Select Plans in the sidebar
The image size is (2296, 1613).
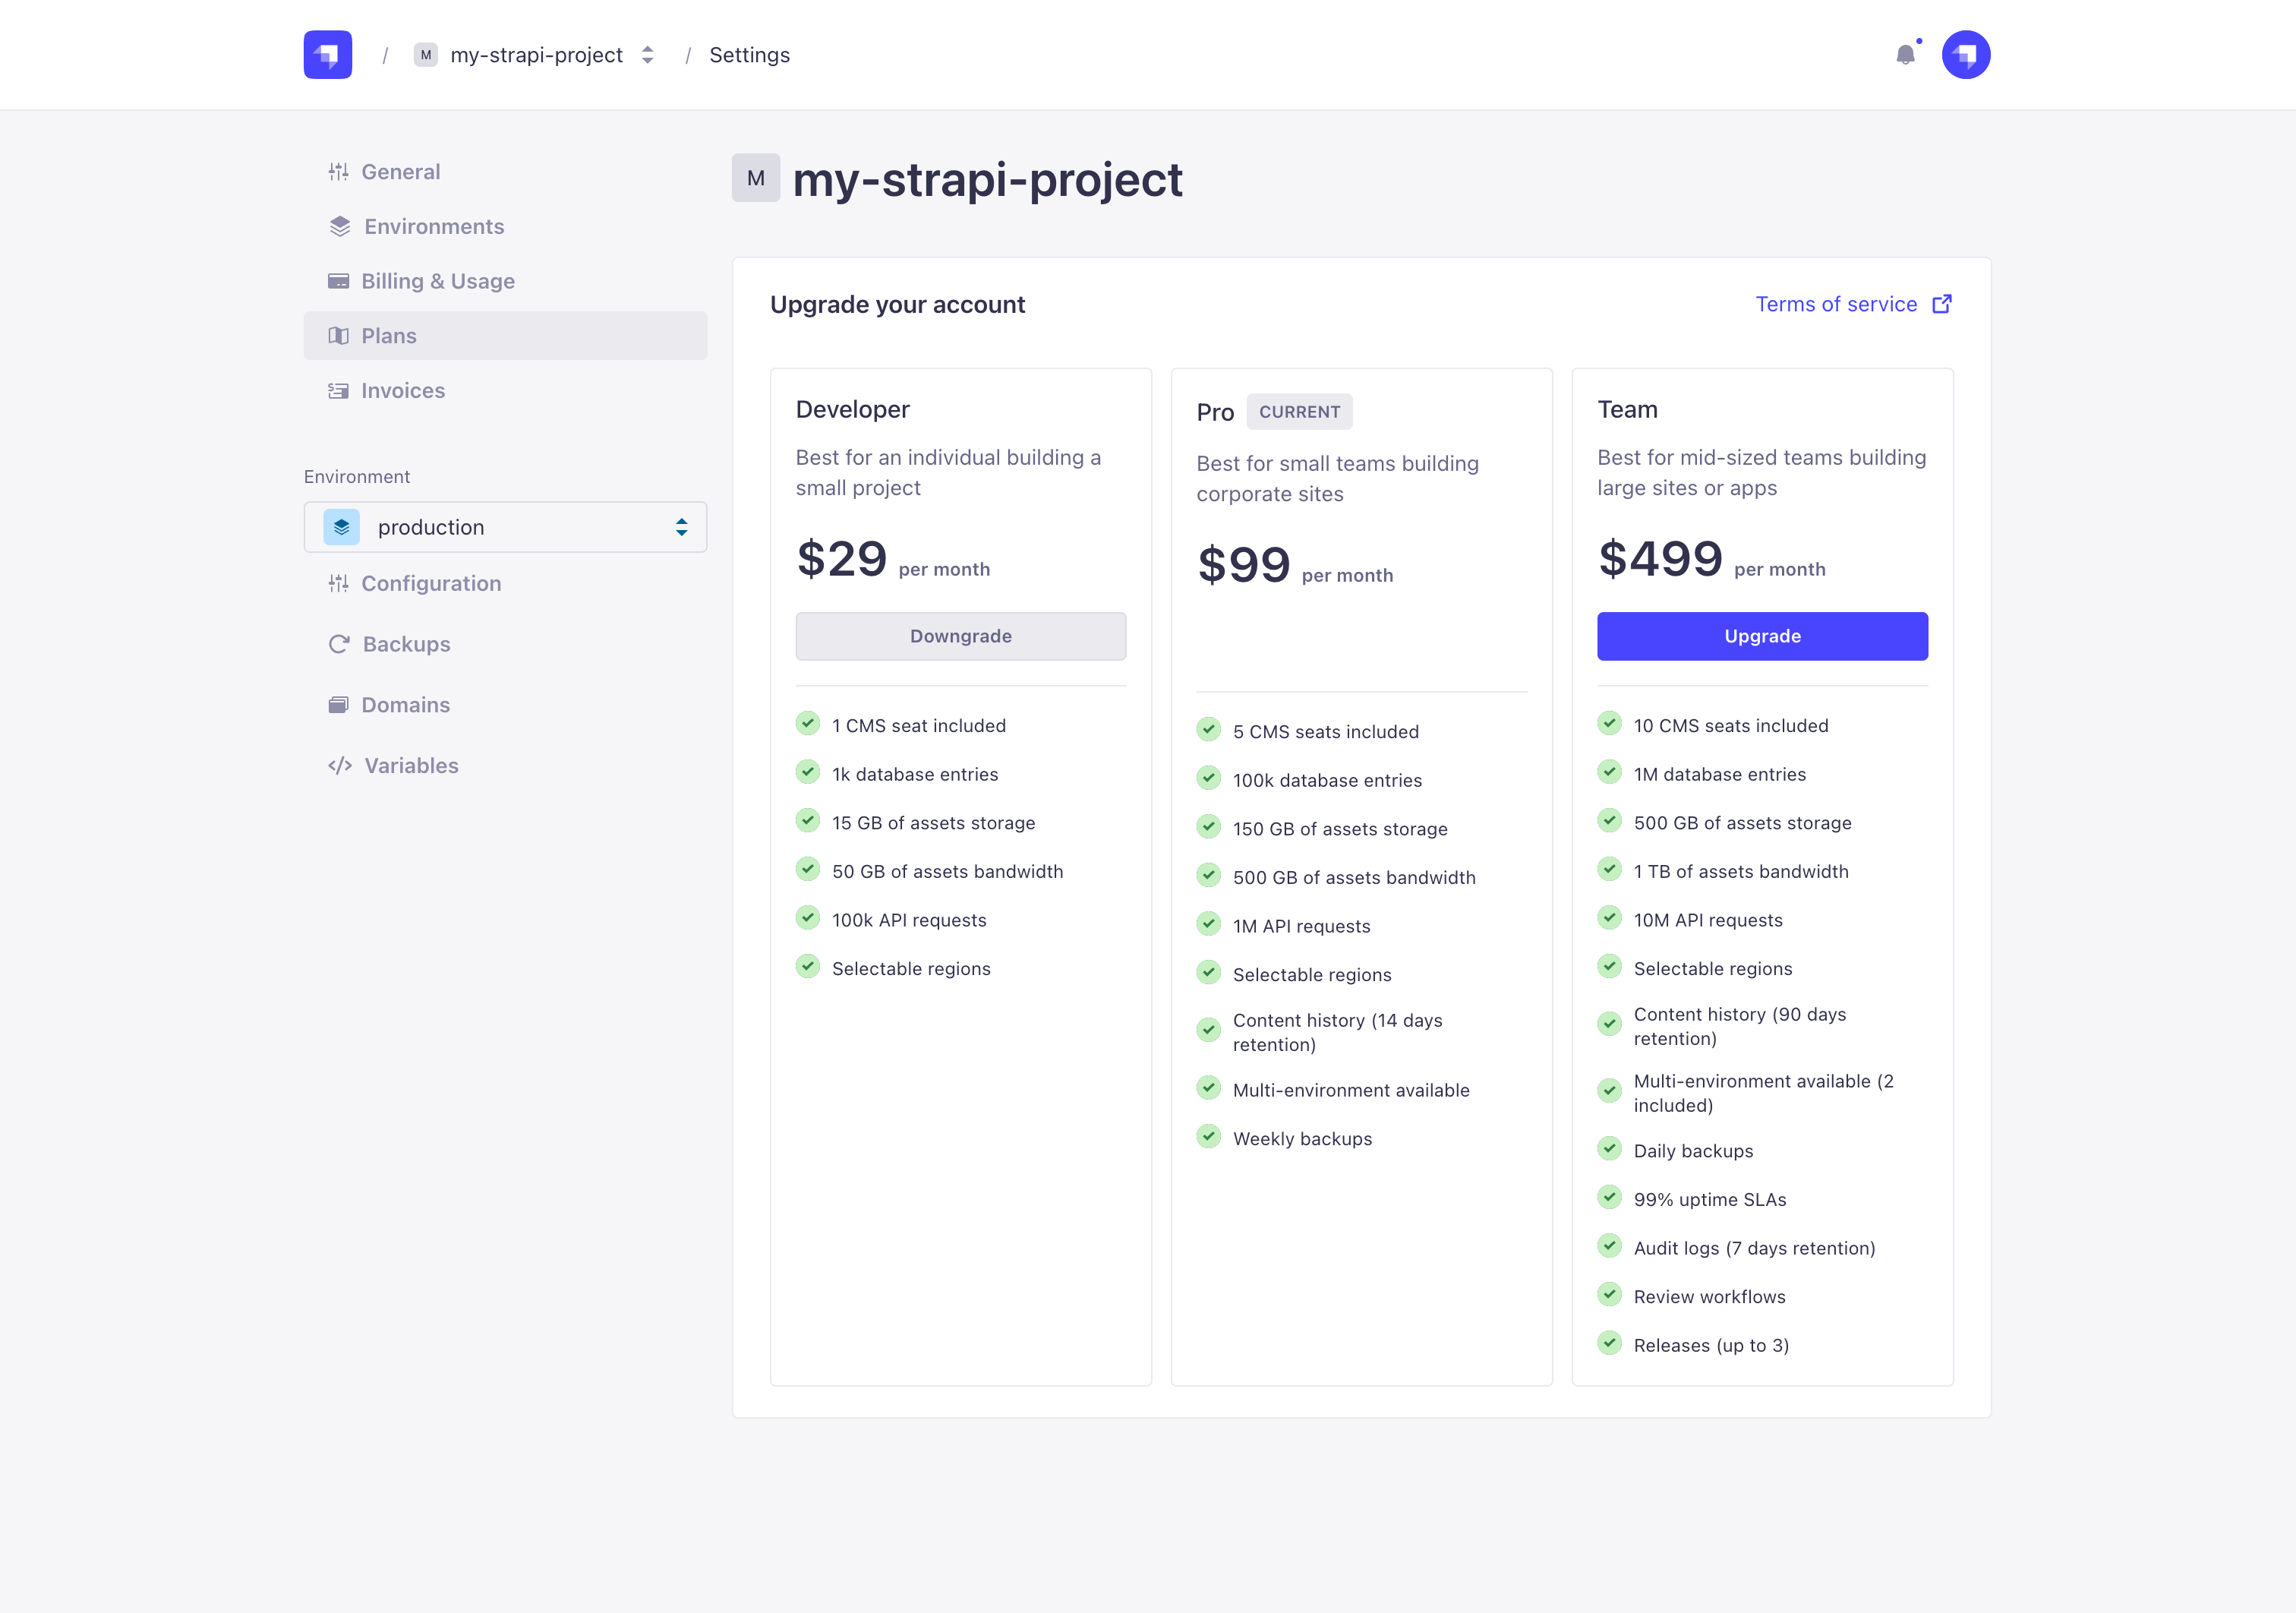[x=389, y=335]
